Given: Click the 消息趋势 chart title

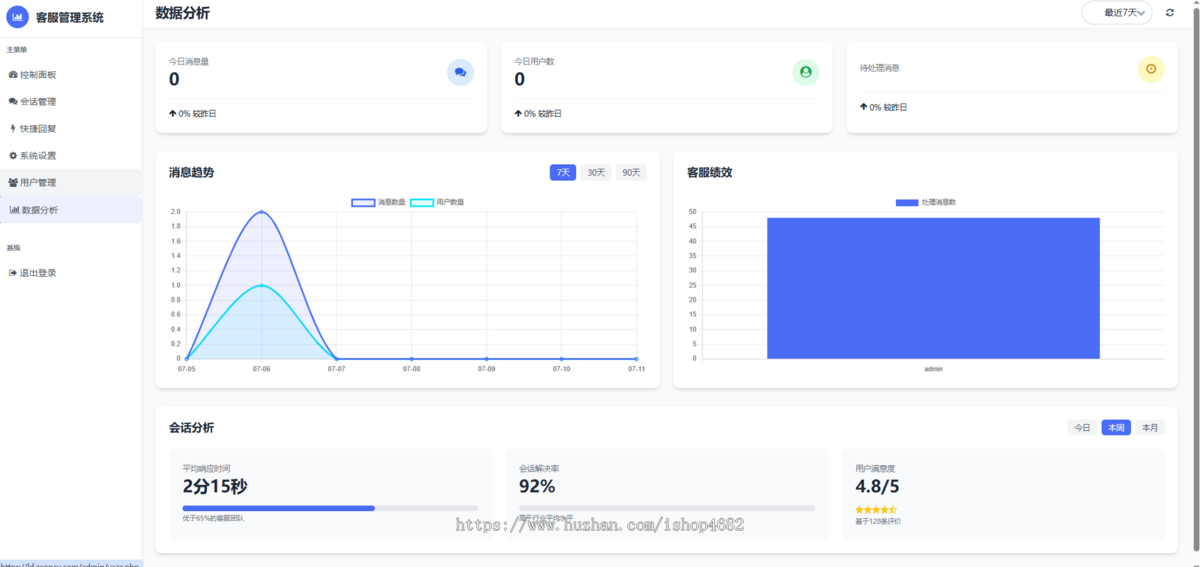Looking at the screenshot, I should 191,173.
